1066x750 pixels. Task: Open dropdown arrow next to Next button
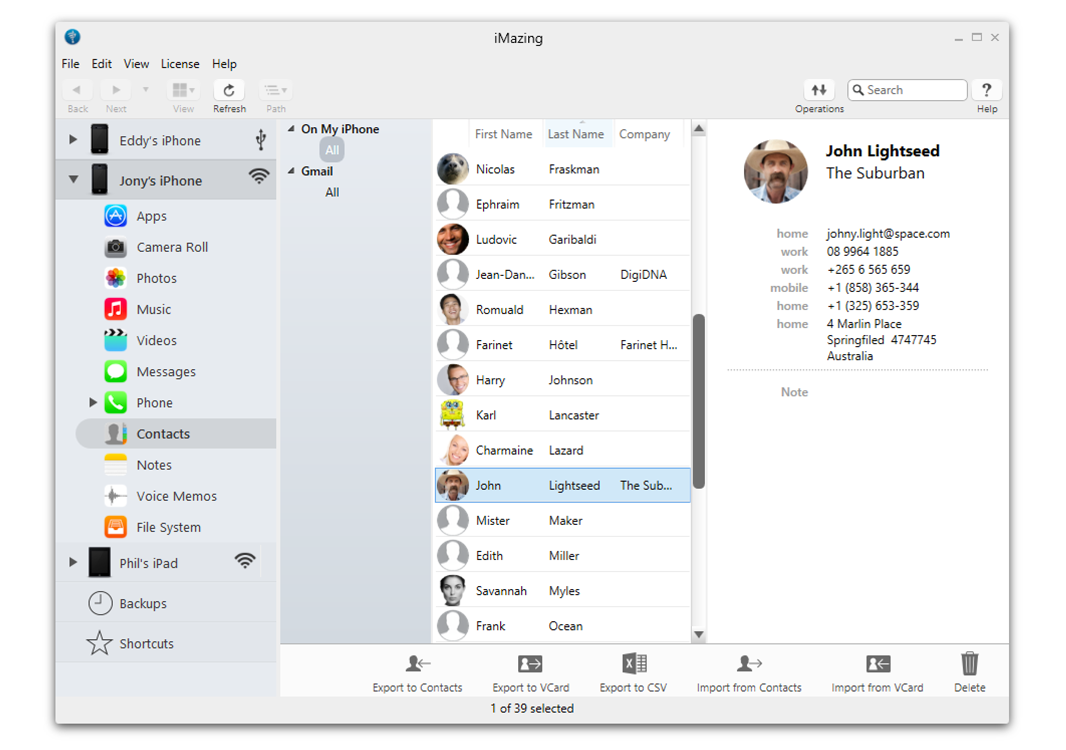(x=145, y=90)
